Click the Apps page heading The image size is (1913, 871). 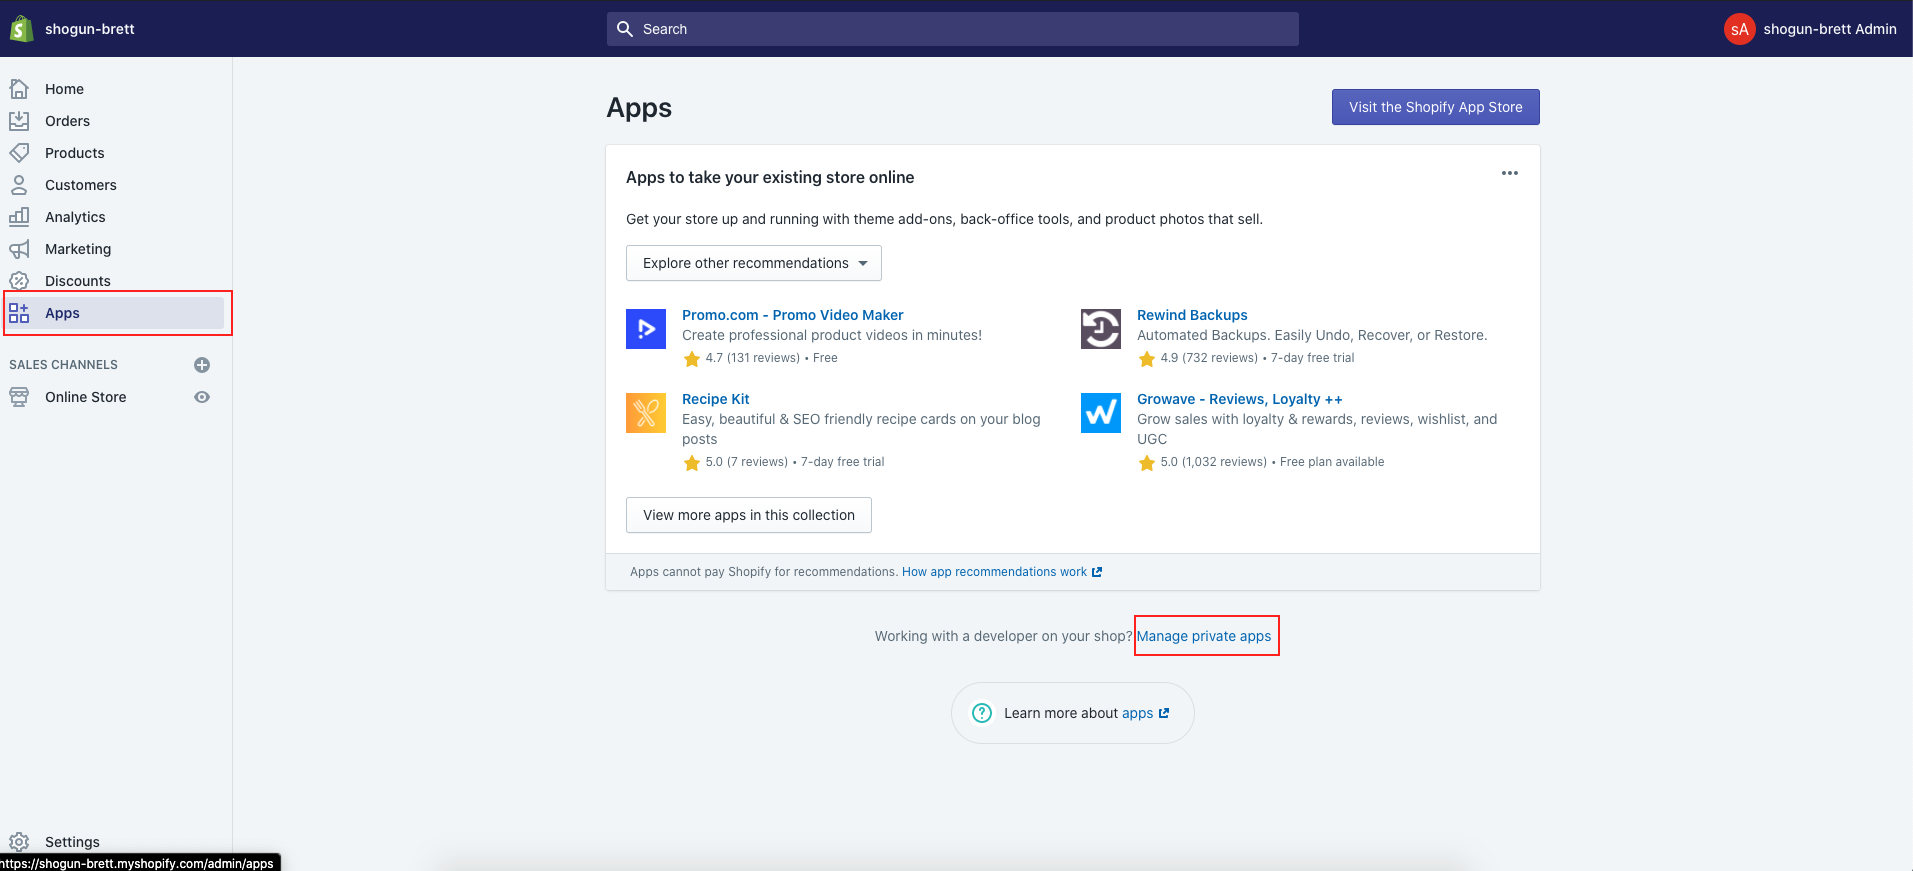pyautogui.click(x=639, y=107)
